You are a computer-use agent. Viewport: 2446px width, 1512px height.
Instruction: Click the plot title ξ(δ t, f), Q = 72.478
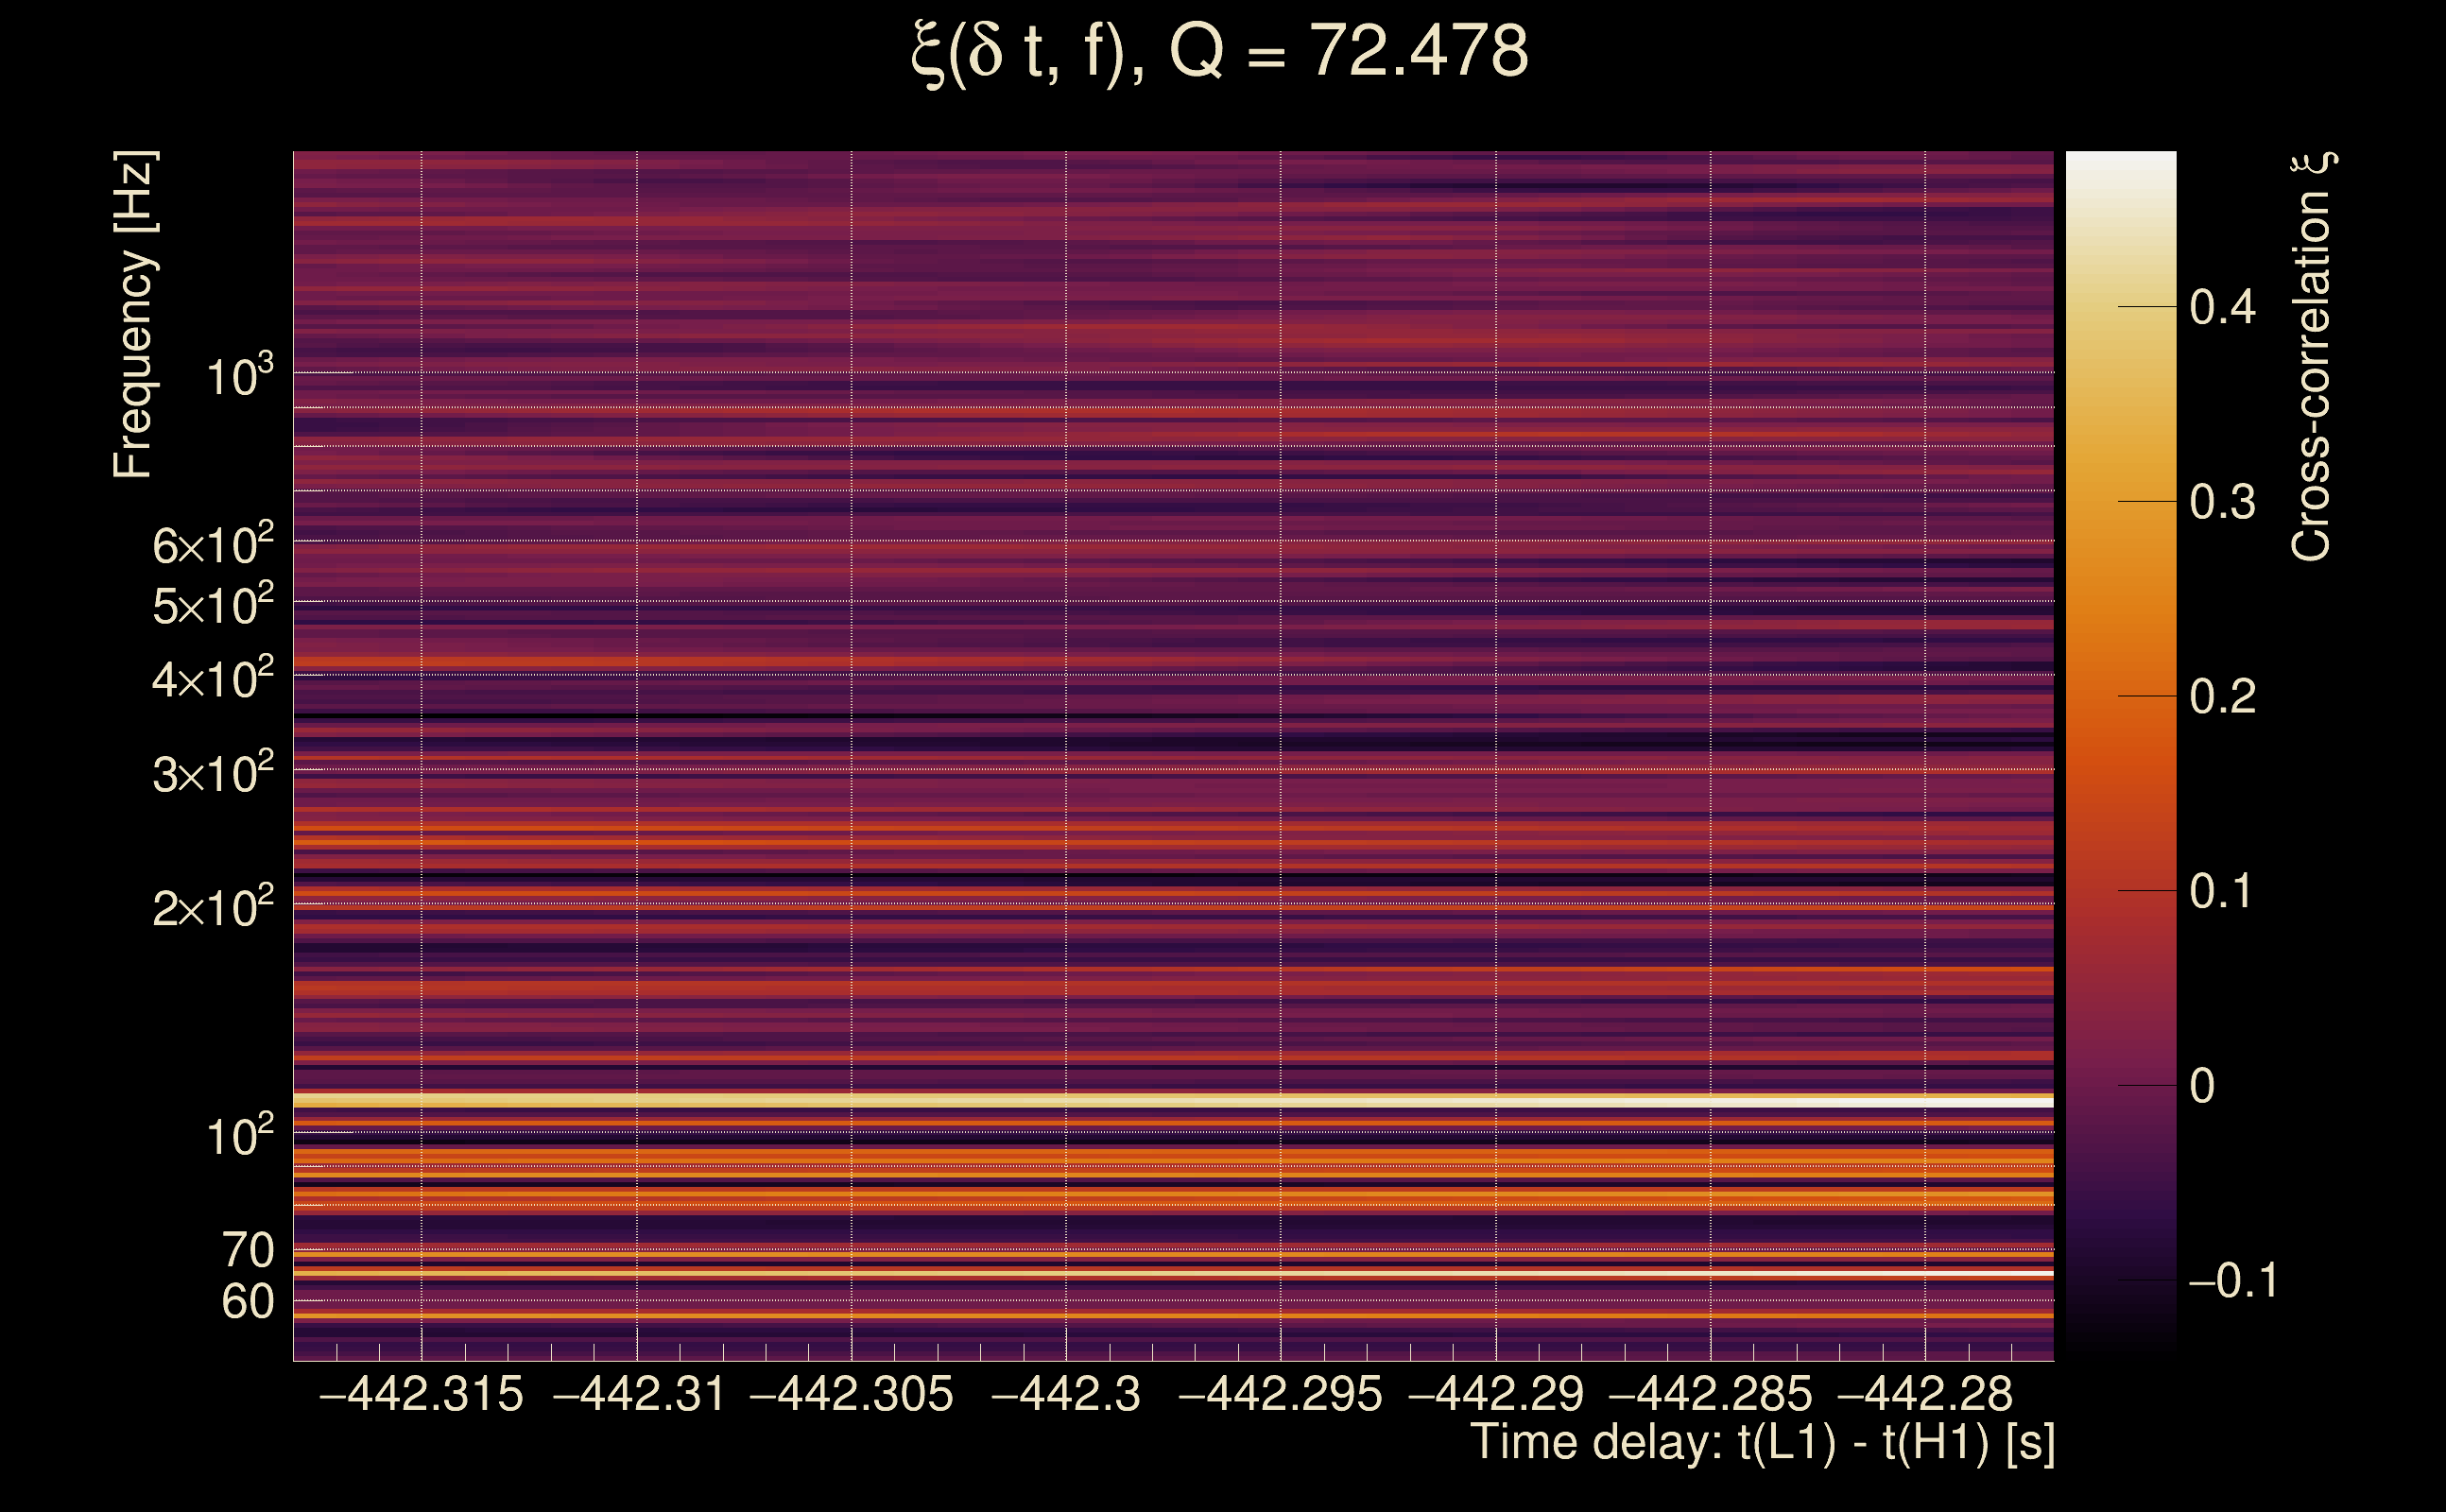(x=1220, y=52)
